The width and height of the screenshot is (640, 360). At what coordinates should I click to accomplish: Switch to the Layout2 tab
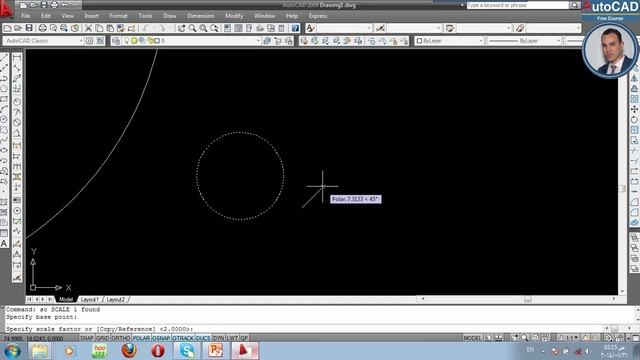[x=116, y=300]
